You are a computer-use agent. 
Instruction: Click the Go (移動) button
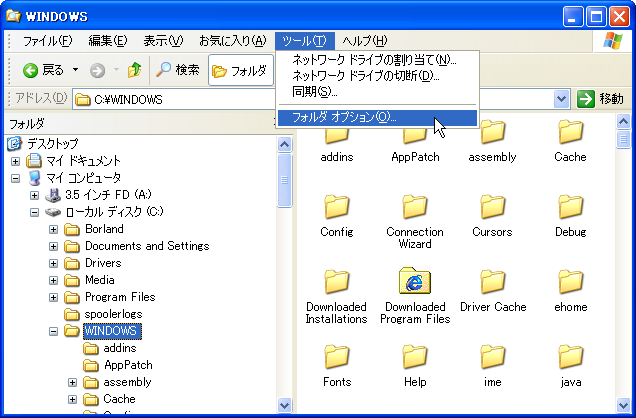tap(600, 99)
